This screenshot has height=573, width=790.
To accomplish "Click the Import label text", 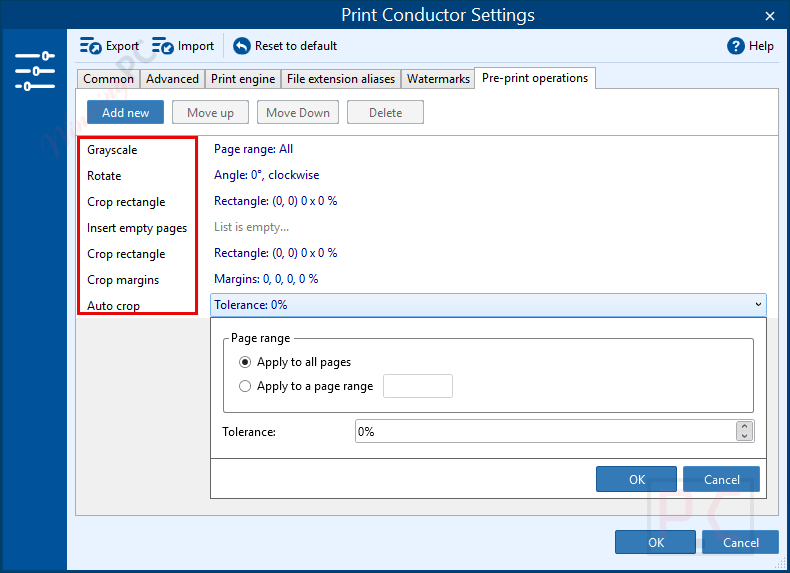I will tap(195, 46).
